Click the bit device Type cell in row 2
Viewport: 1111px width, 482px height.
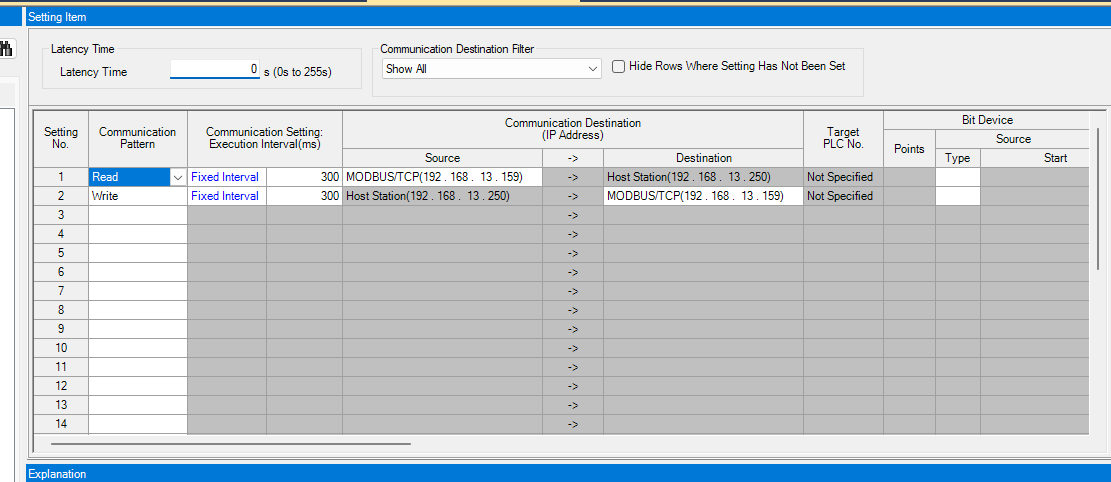[958, 196]
